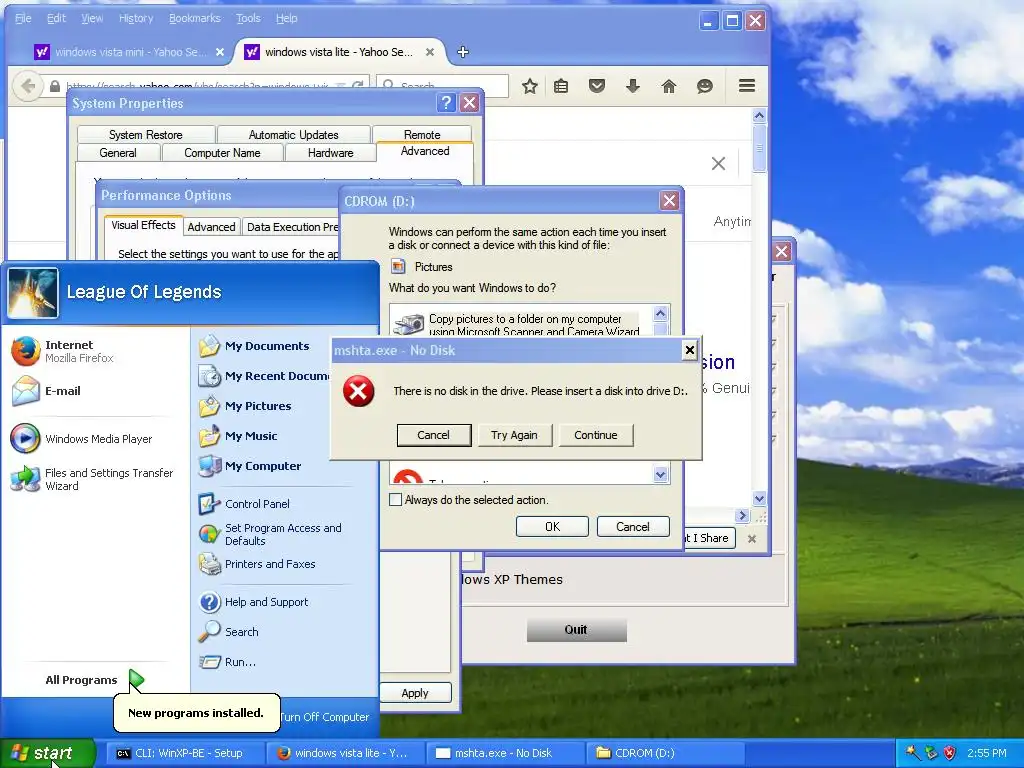Go to Firefox home page icon
Viewport: 1024px width, 768px height.
click(x=669, y=86)
